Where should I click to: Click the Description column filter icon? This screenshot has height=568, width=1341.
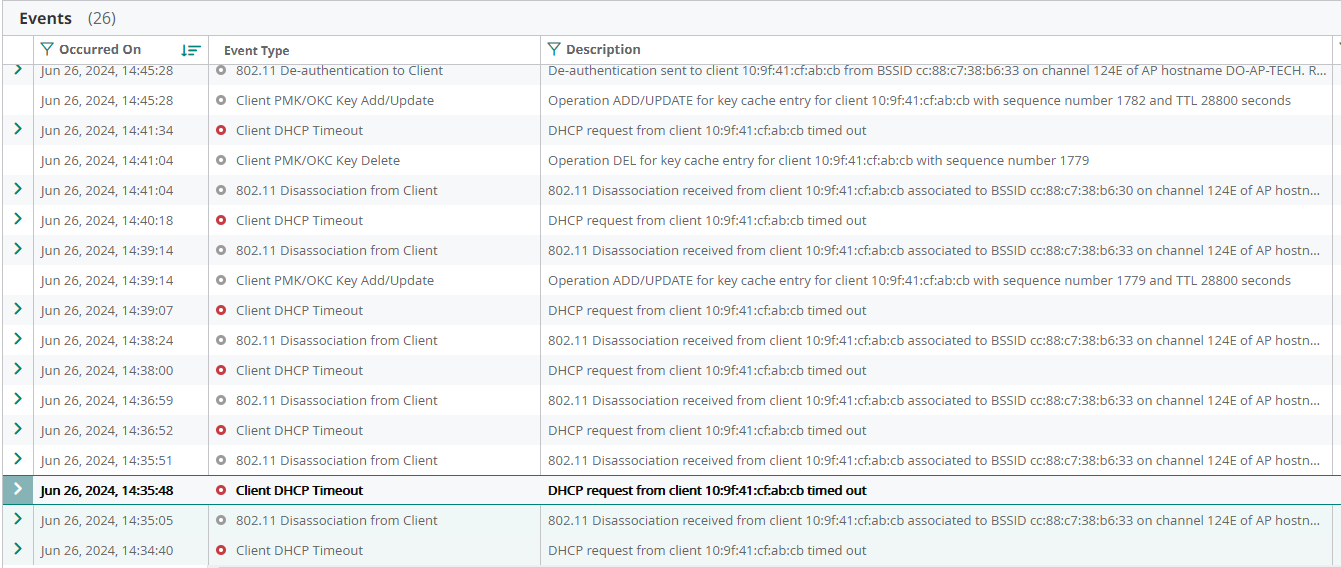554,49
